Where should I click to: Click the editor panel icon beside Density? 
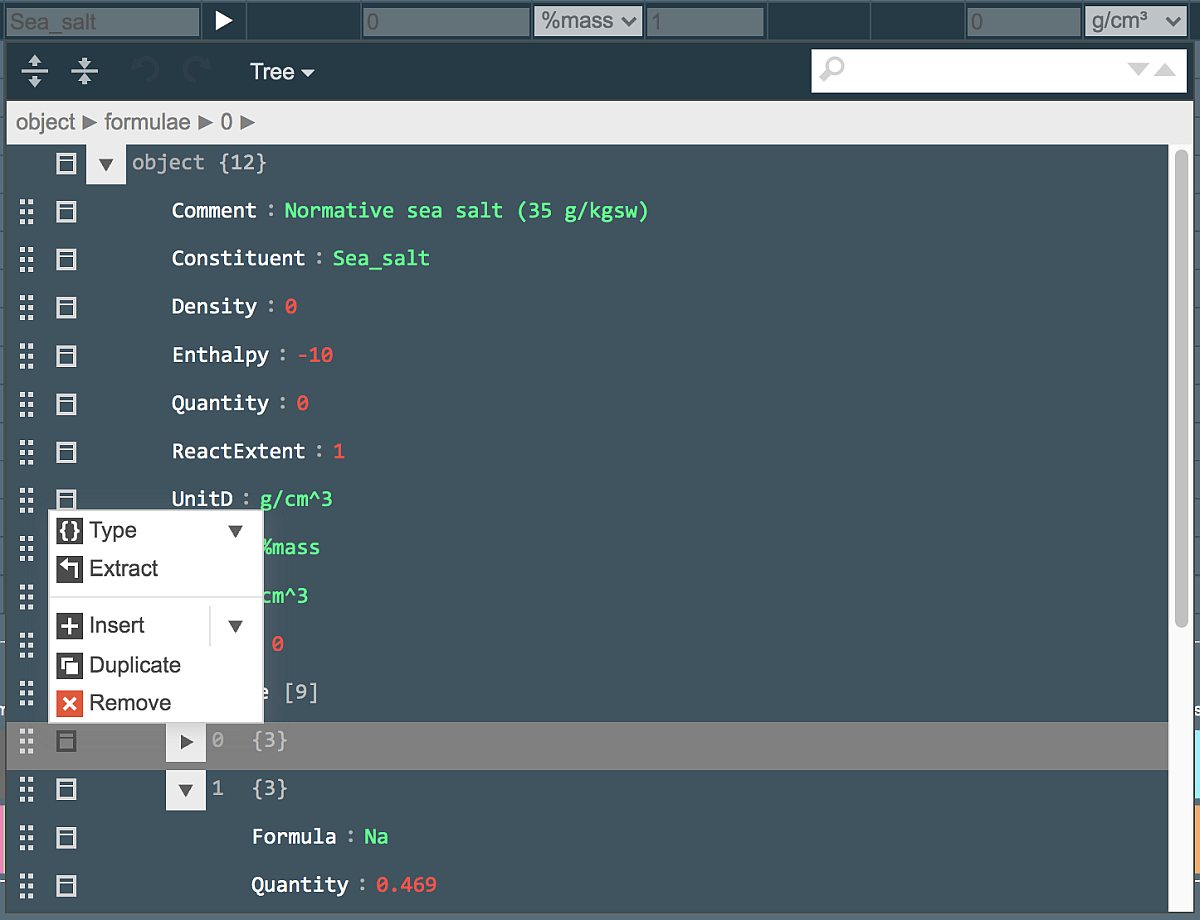(65, 308)
